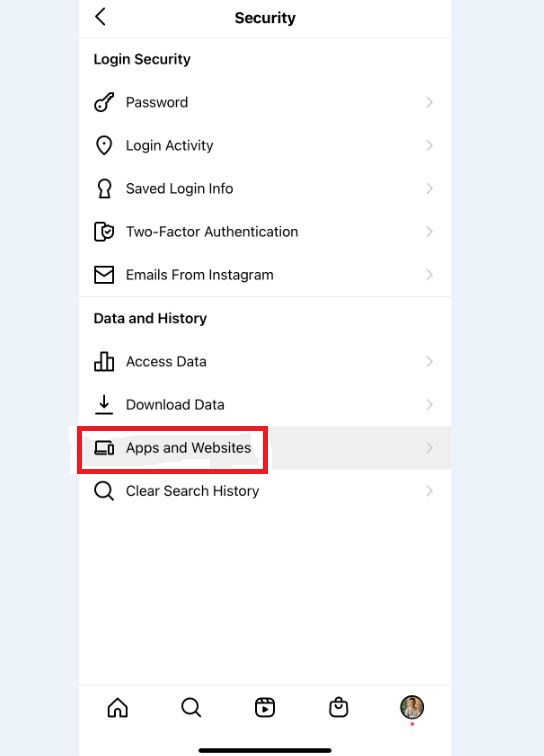Open the Access Data option
Screen dimensions: 544x756
coord(265,361)
